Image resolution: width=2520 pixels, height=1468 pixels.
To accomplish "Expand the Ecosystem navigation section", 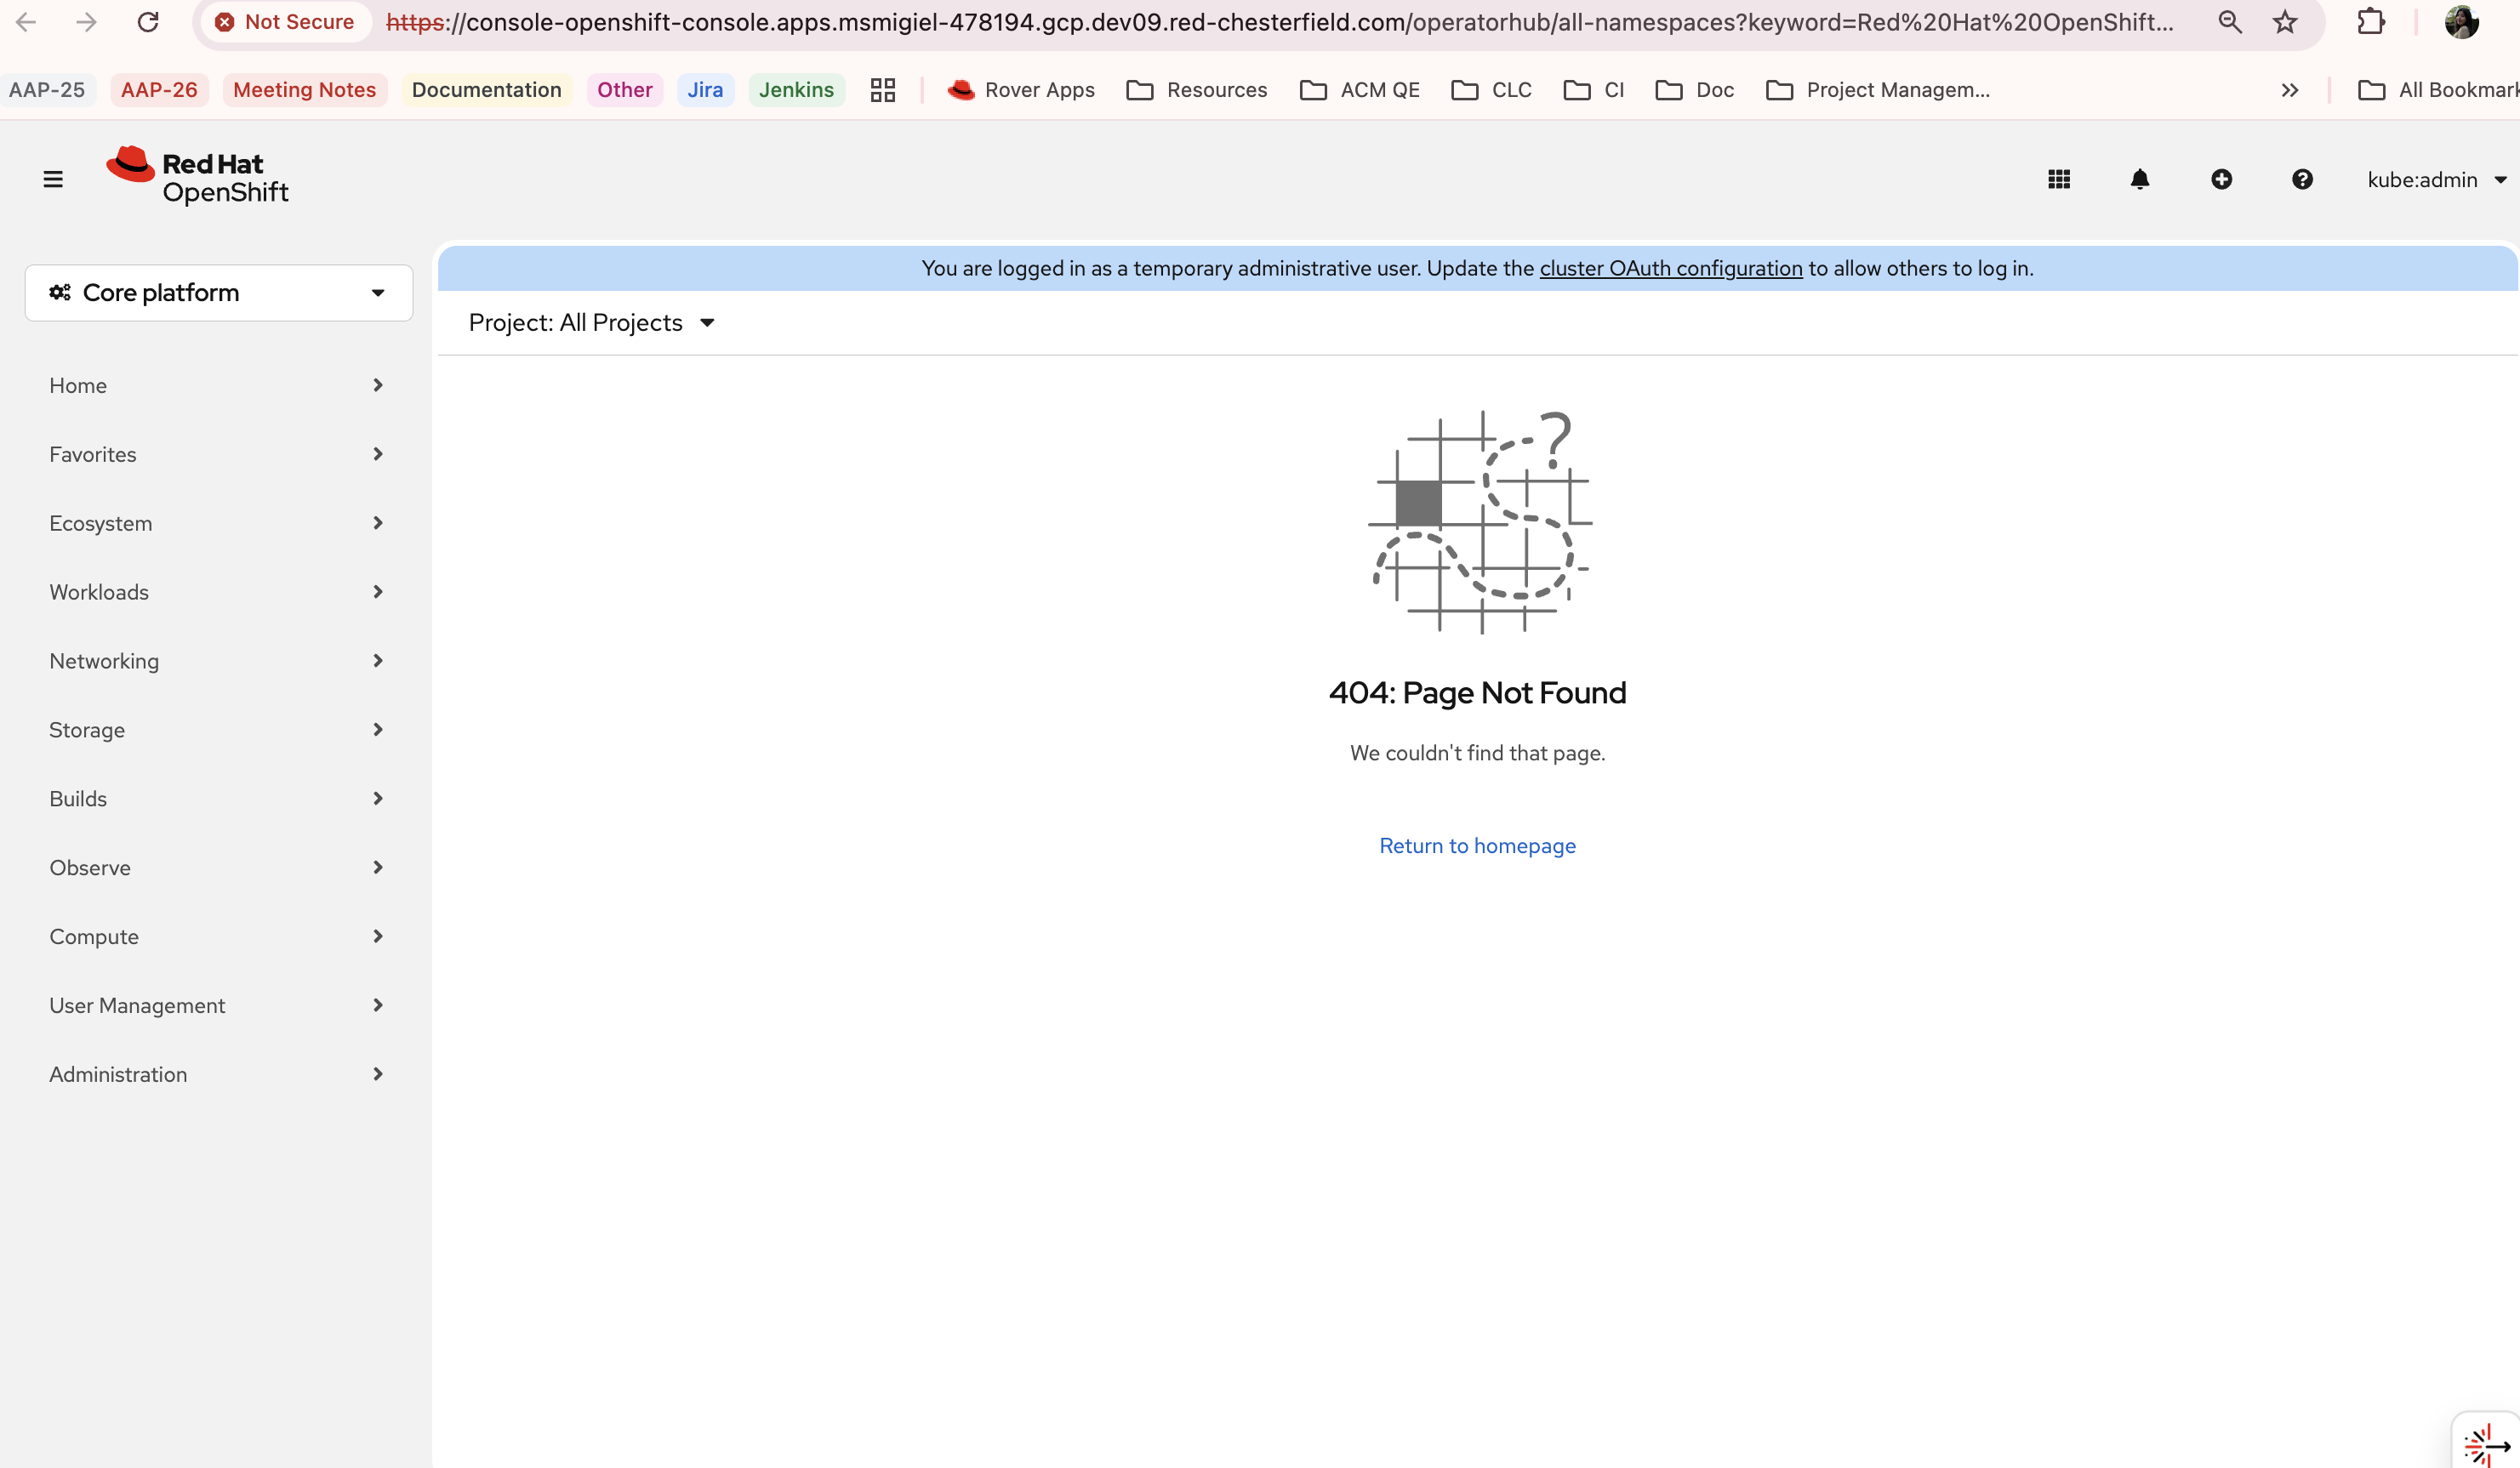I will click(216, 523).
